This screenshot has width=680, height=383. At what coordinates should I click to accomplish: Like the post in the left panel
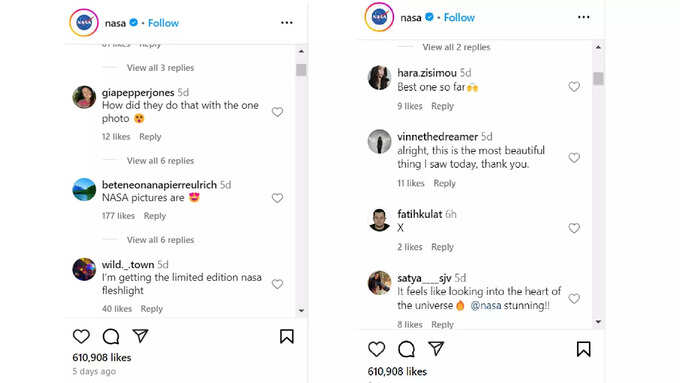[81, 336]
